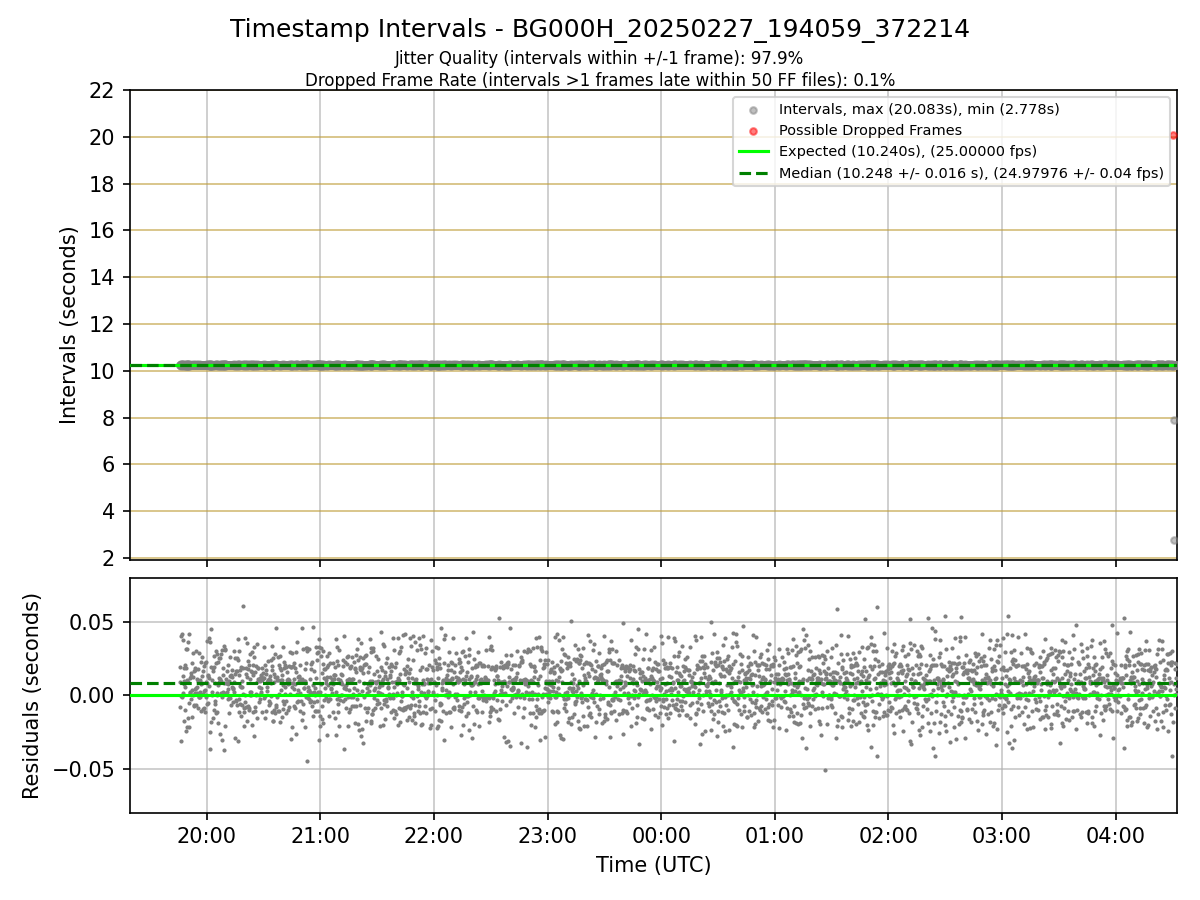This screenshot has height=900, width=1200.
Task: Click the 00:00 x-axis tick label
Action: [661, 835]
